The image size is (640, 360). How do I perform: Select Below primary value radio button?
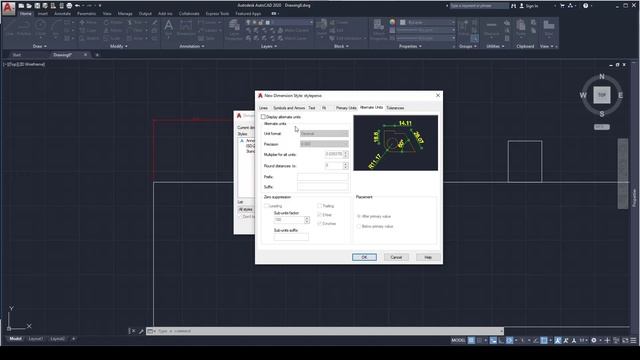coord(359,226)
